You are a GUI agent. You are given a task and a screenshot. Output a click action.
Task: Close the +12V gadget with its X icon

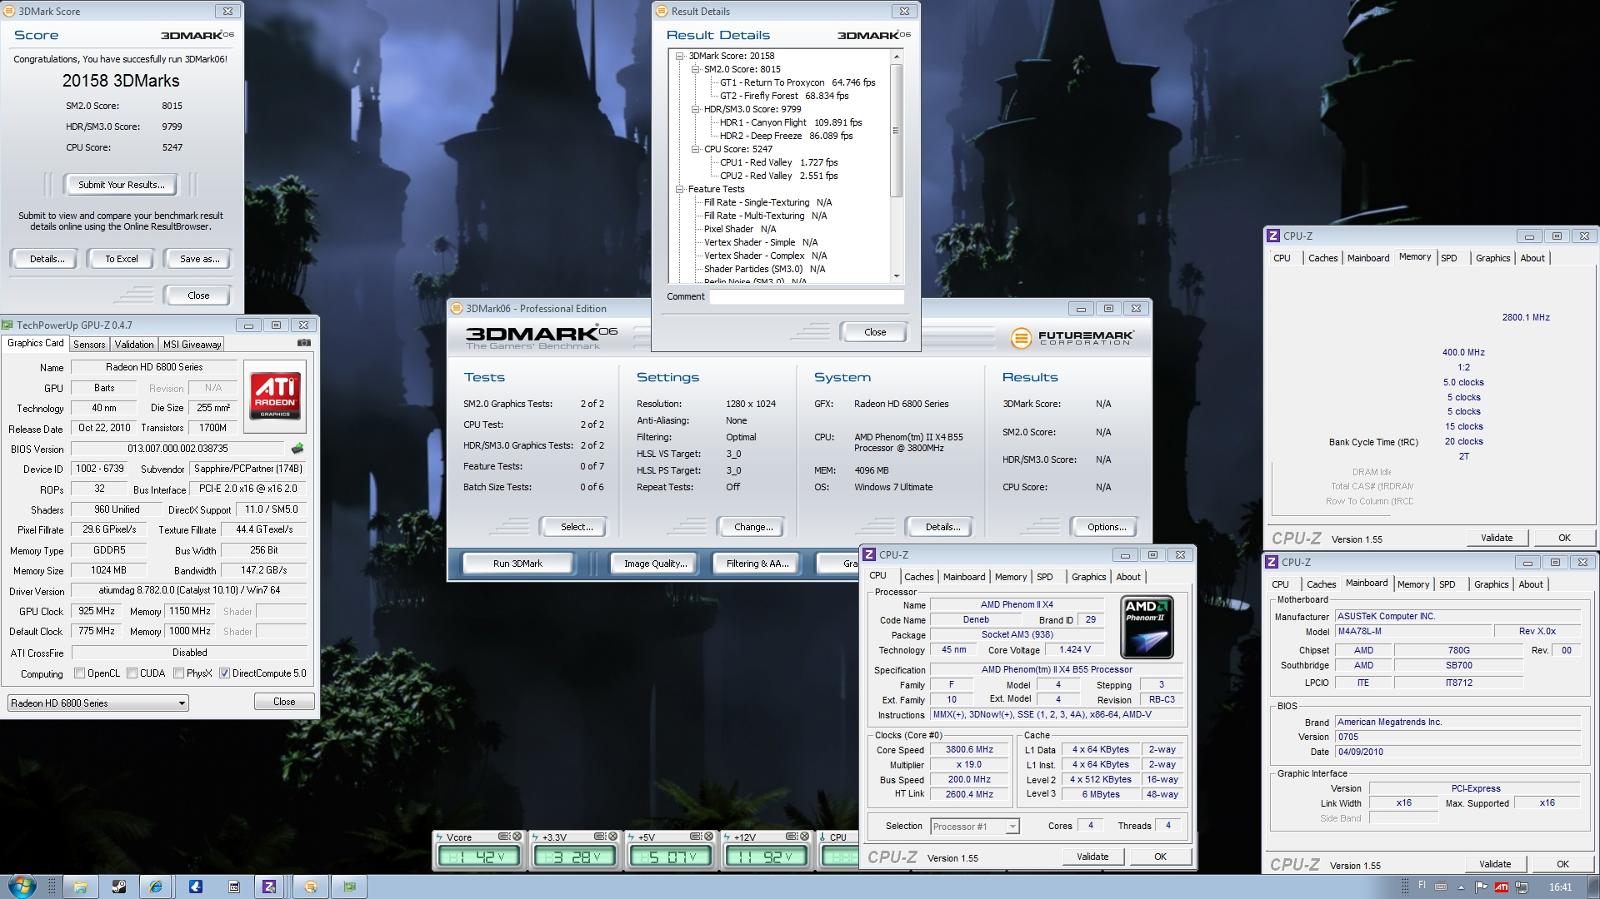pos(805,836)
